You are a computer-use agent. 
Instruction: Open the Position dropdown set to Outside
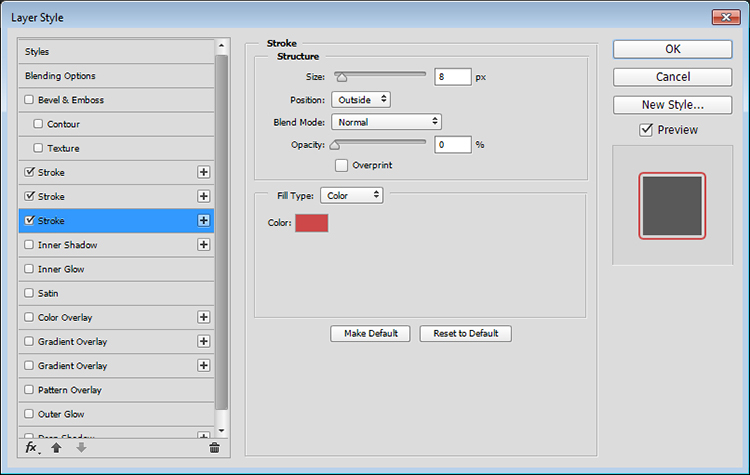click(360, 99)
